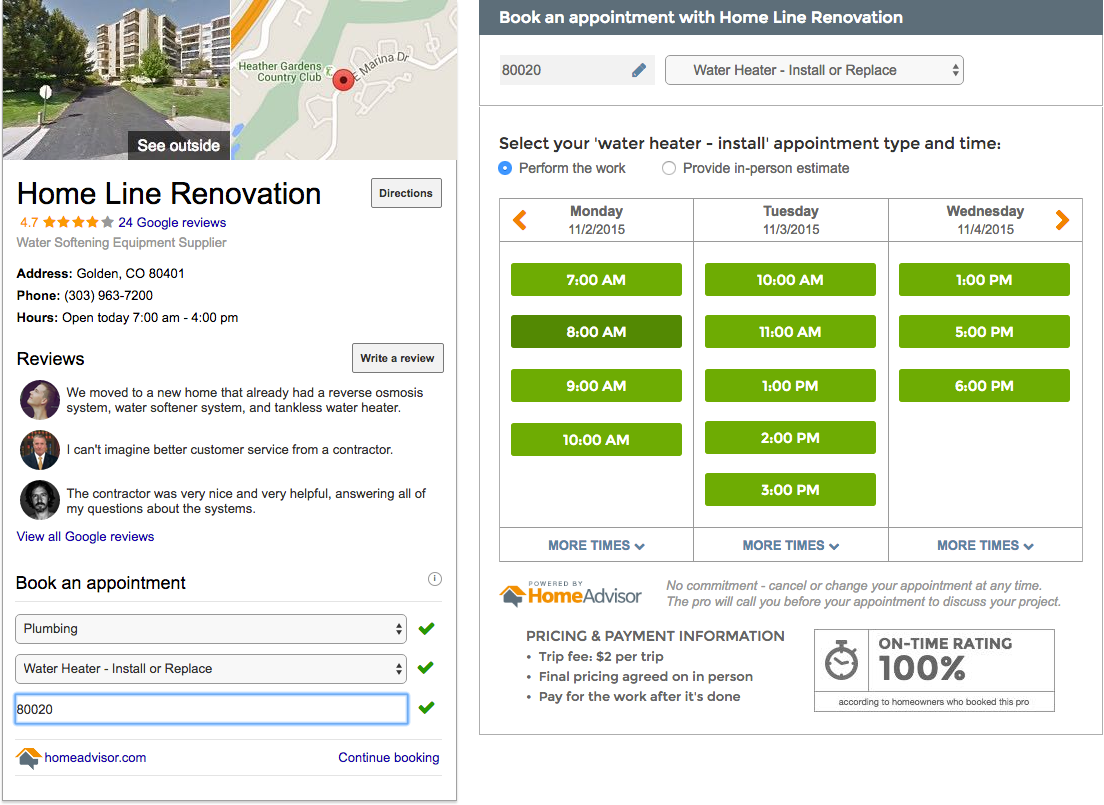Viewport: 1104px width, 805px height.
Task: Click the Tuesday 11/3/2015 column header
Action: (x=791, y=220)
